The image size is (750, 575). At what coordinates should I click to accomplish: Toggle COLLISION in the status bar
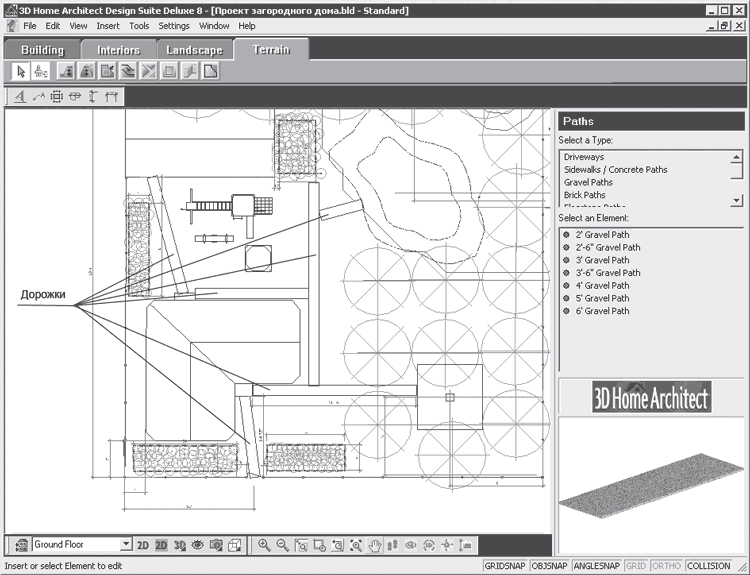pos(708,566)
